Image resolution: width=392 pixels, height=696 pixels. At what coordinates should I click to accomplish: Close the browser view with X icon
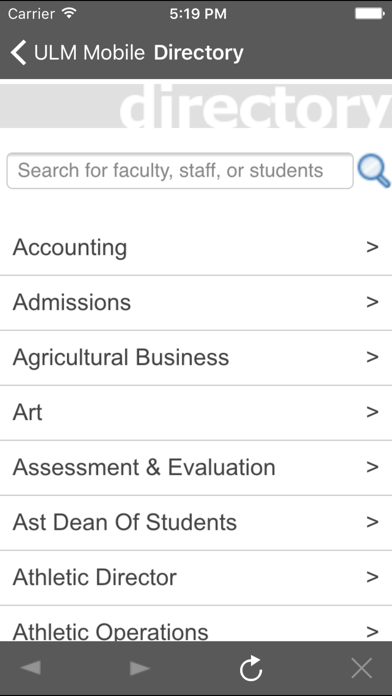pos(361,668)
